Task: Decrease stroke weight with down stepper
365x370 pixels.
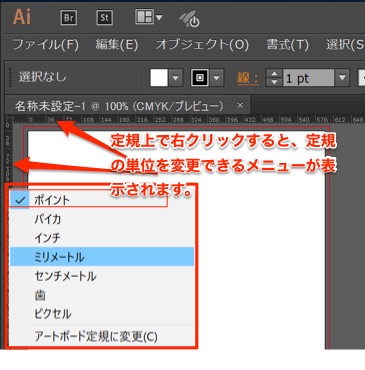Action: pos(274,82)
